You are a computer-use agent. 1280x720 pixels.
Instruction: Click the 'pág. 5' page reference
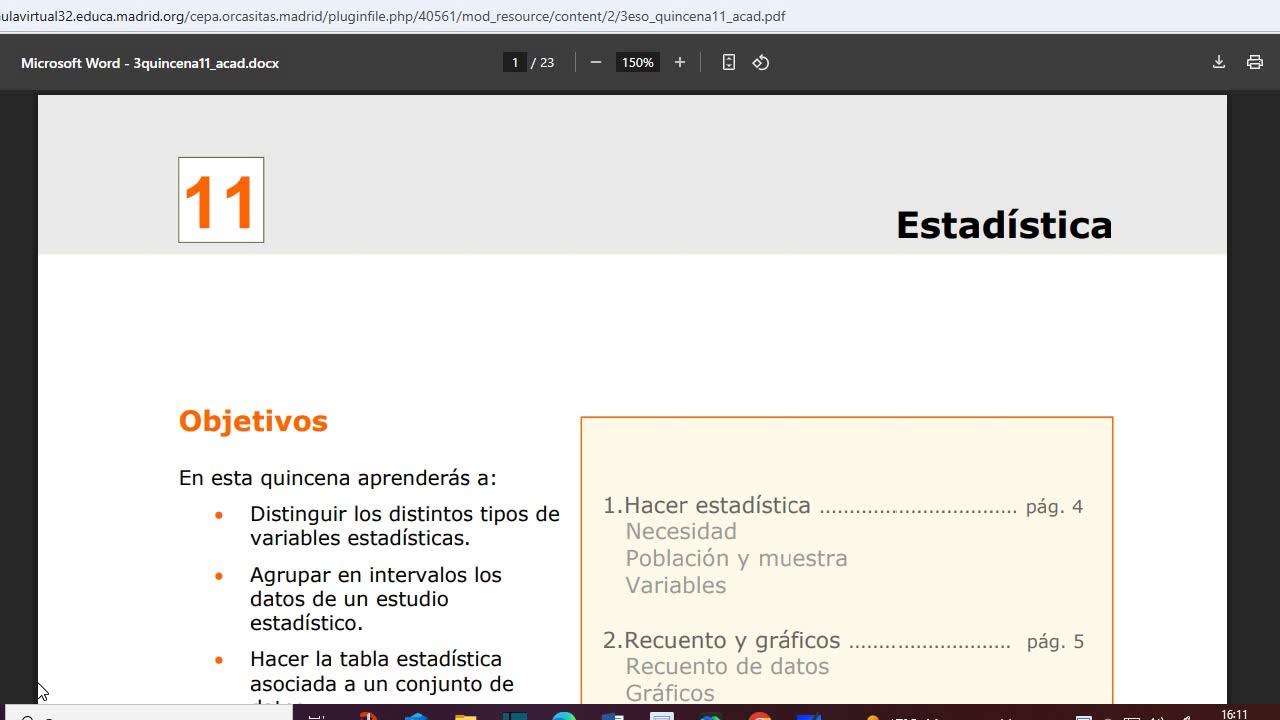1055,641
